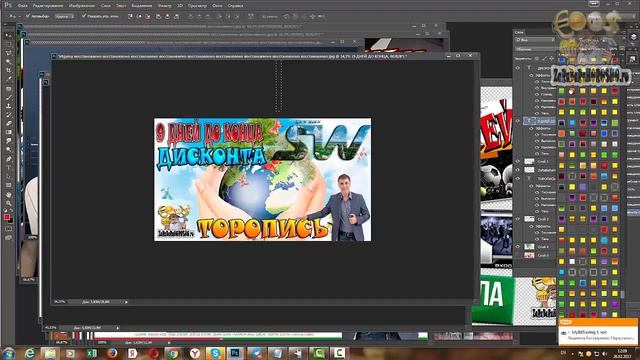Toggle effects visibility of the ДИСКОНТА layer
The image size is (640, 360).
coord(531,76)
